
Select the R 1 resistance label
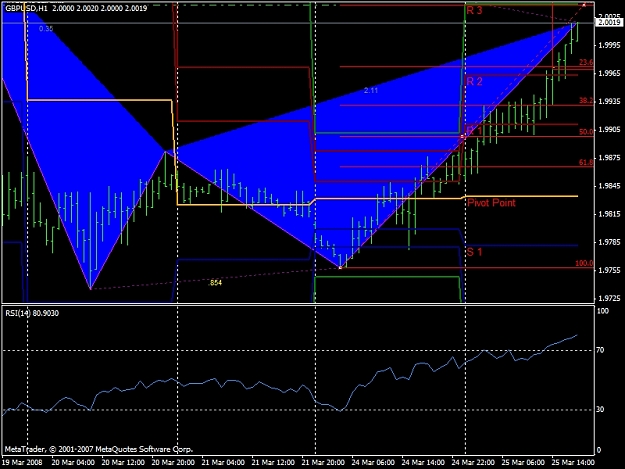474,131
